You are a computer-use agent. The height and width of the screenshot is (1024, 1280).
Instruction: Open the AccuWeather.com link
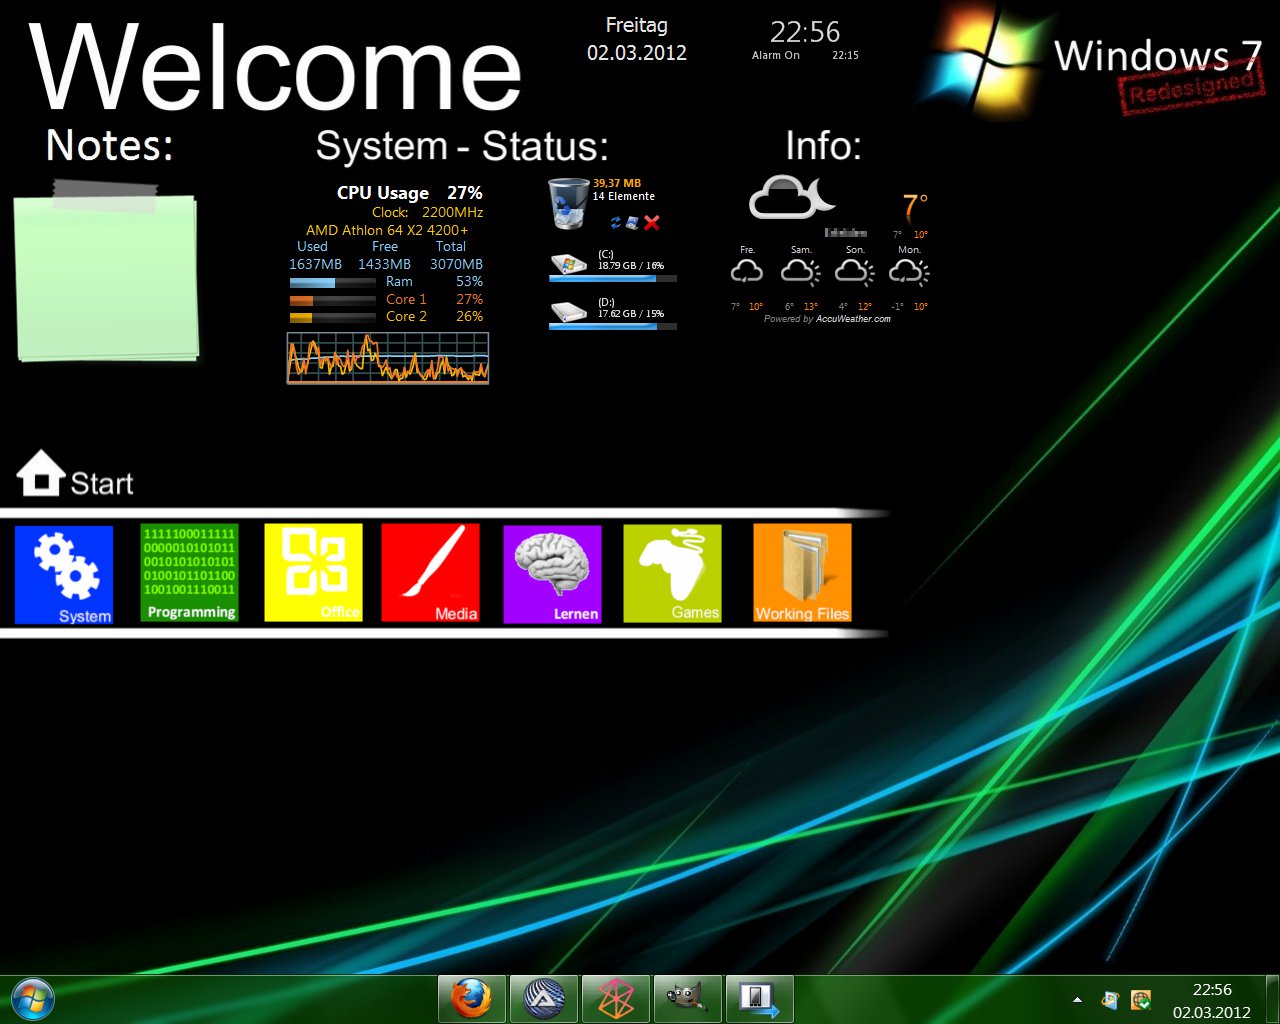click(x=853, y=319)
